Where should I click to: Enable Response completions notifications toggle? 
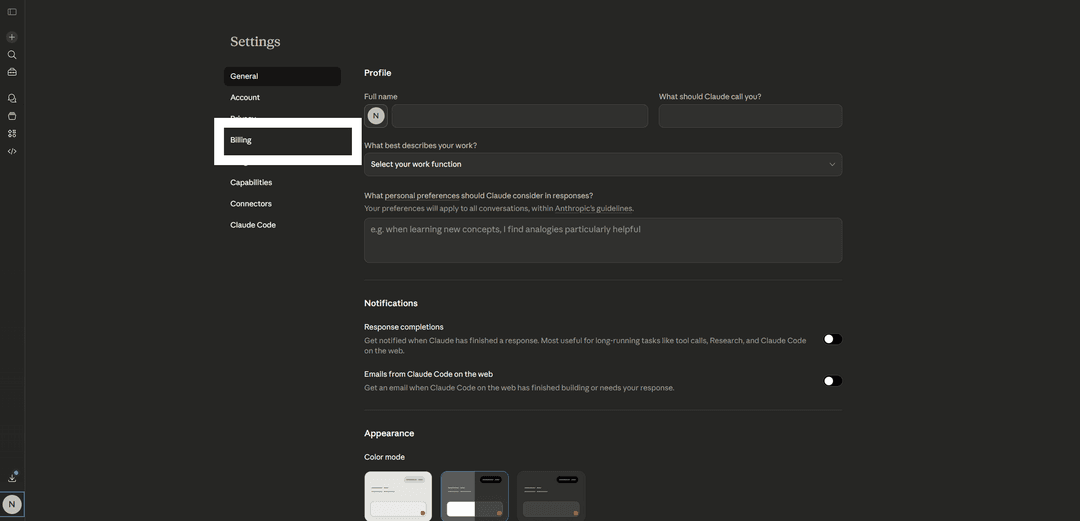coord(832,339)
